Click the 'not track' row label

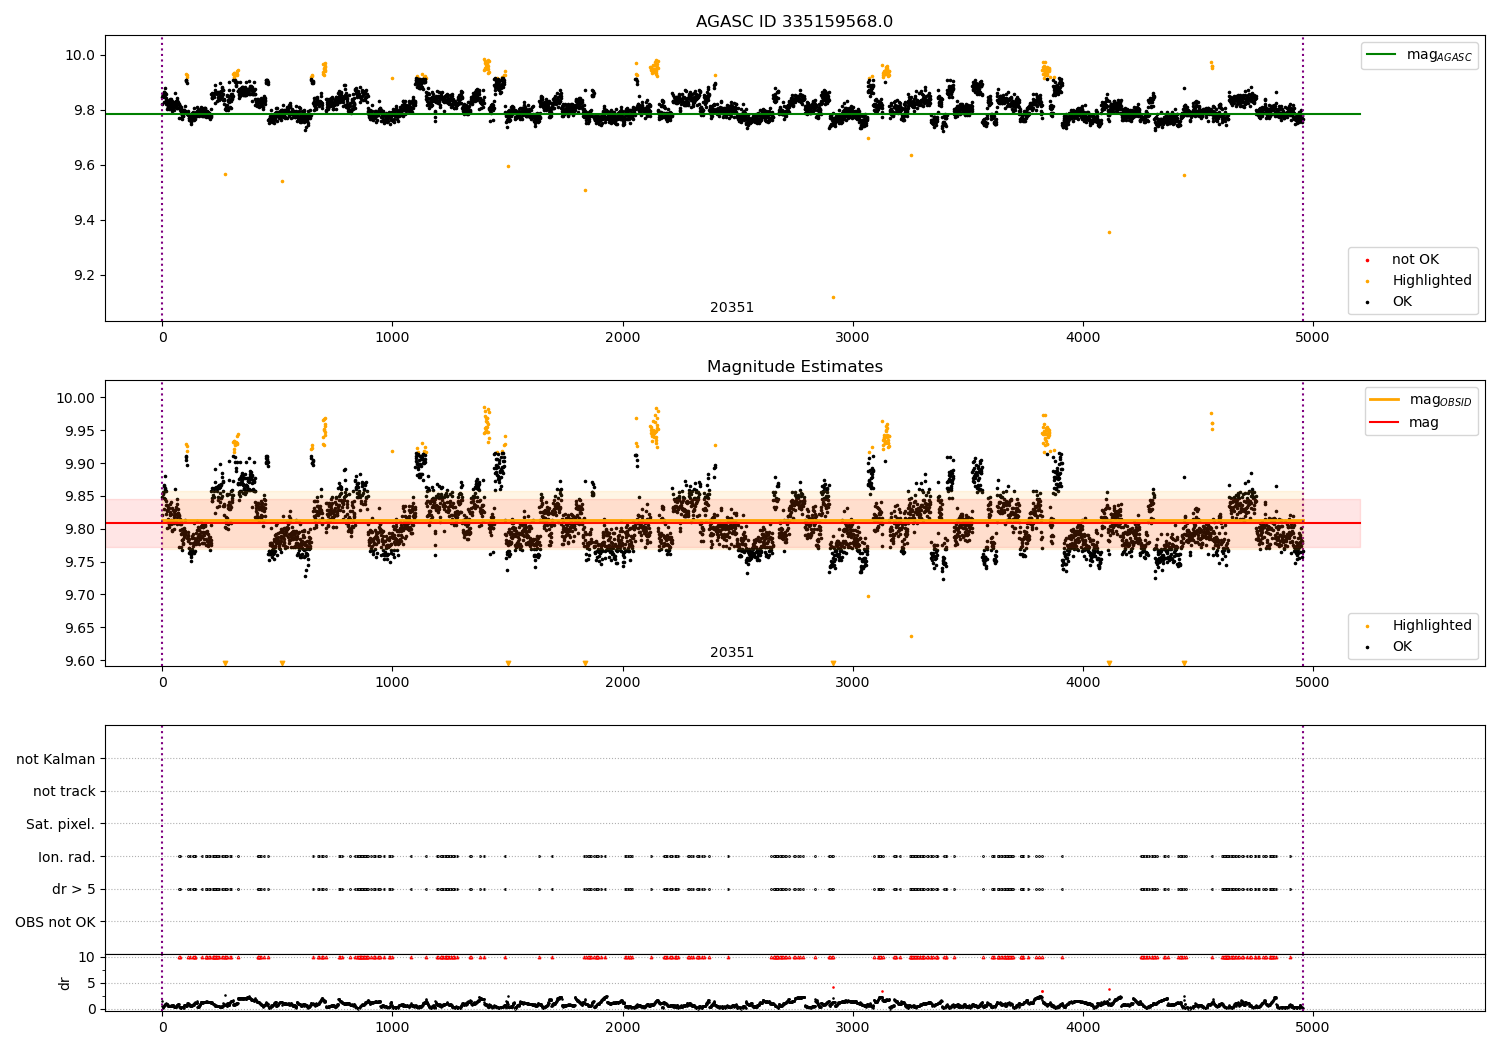pos(64,791)
